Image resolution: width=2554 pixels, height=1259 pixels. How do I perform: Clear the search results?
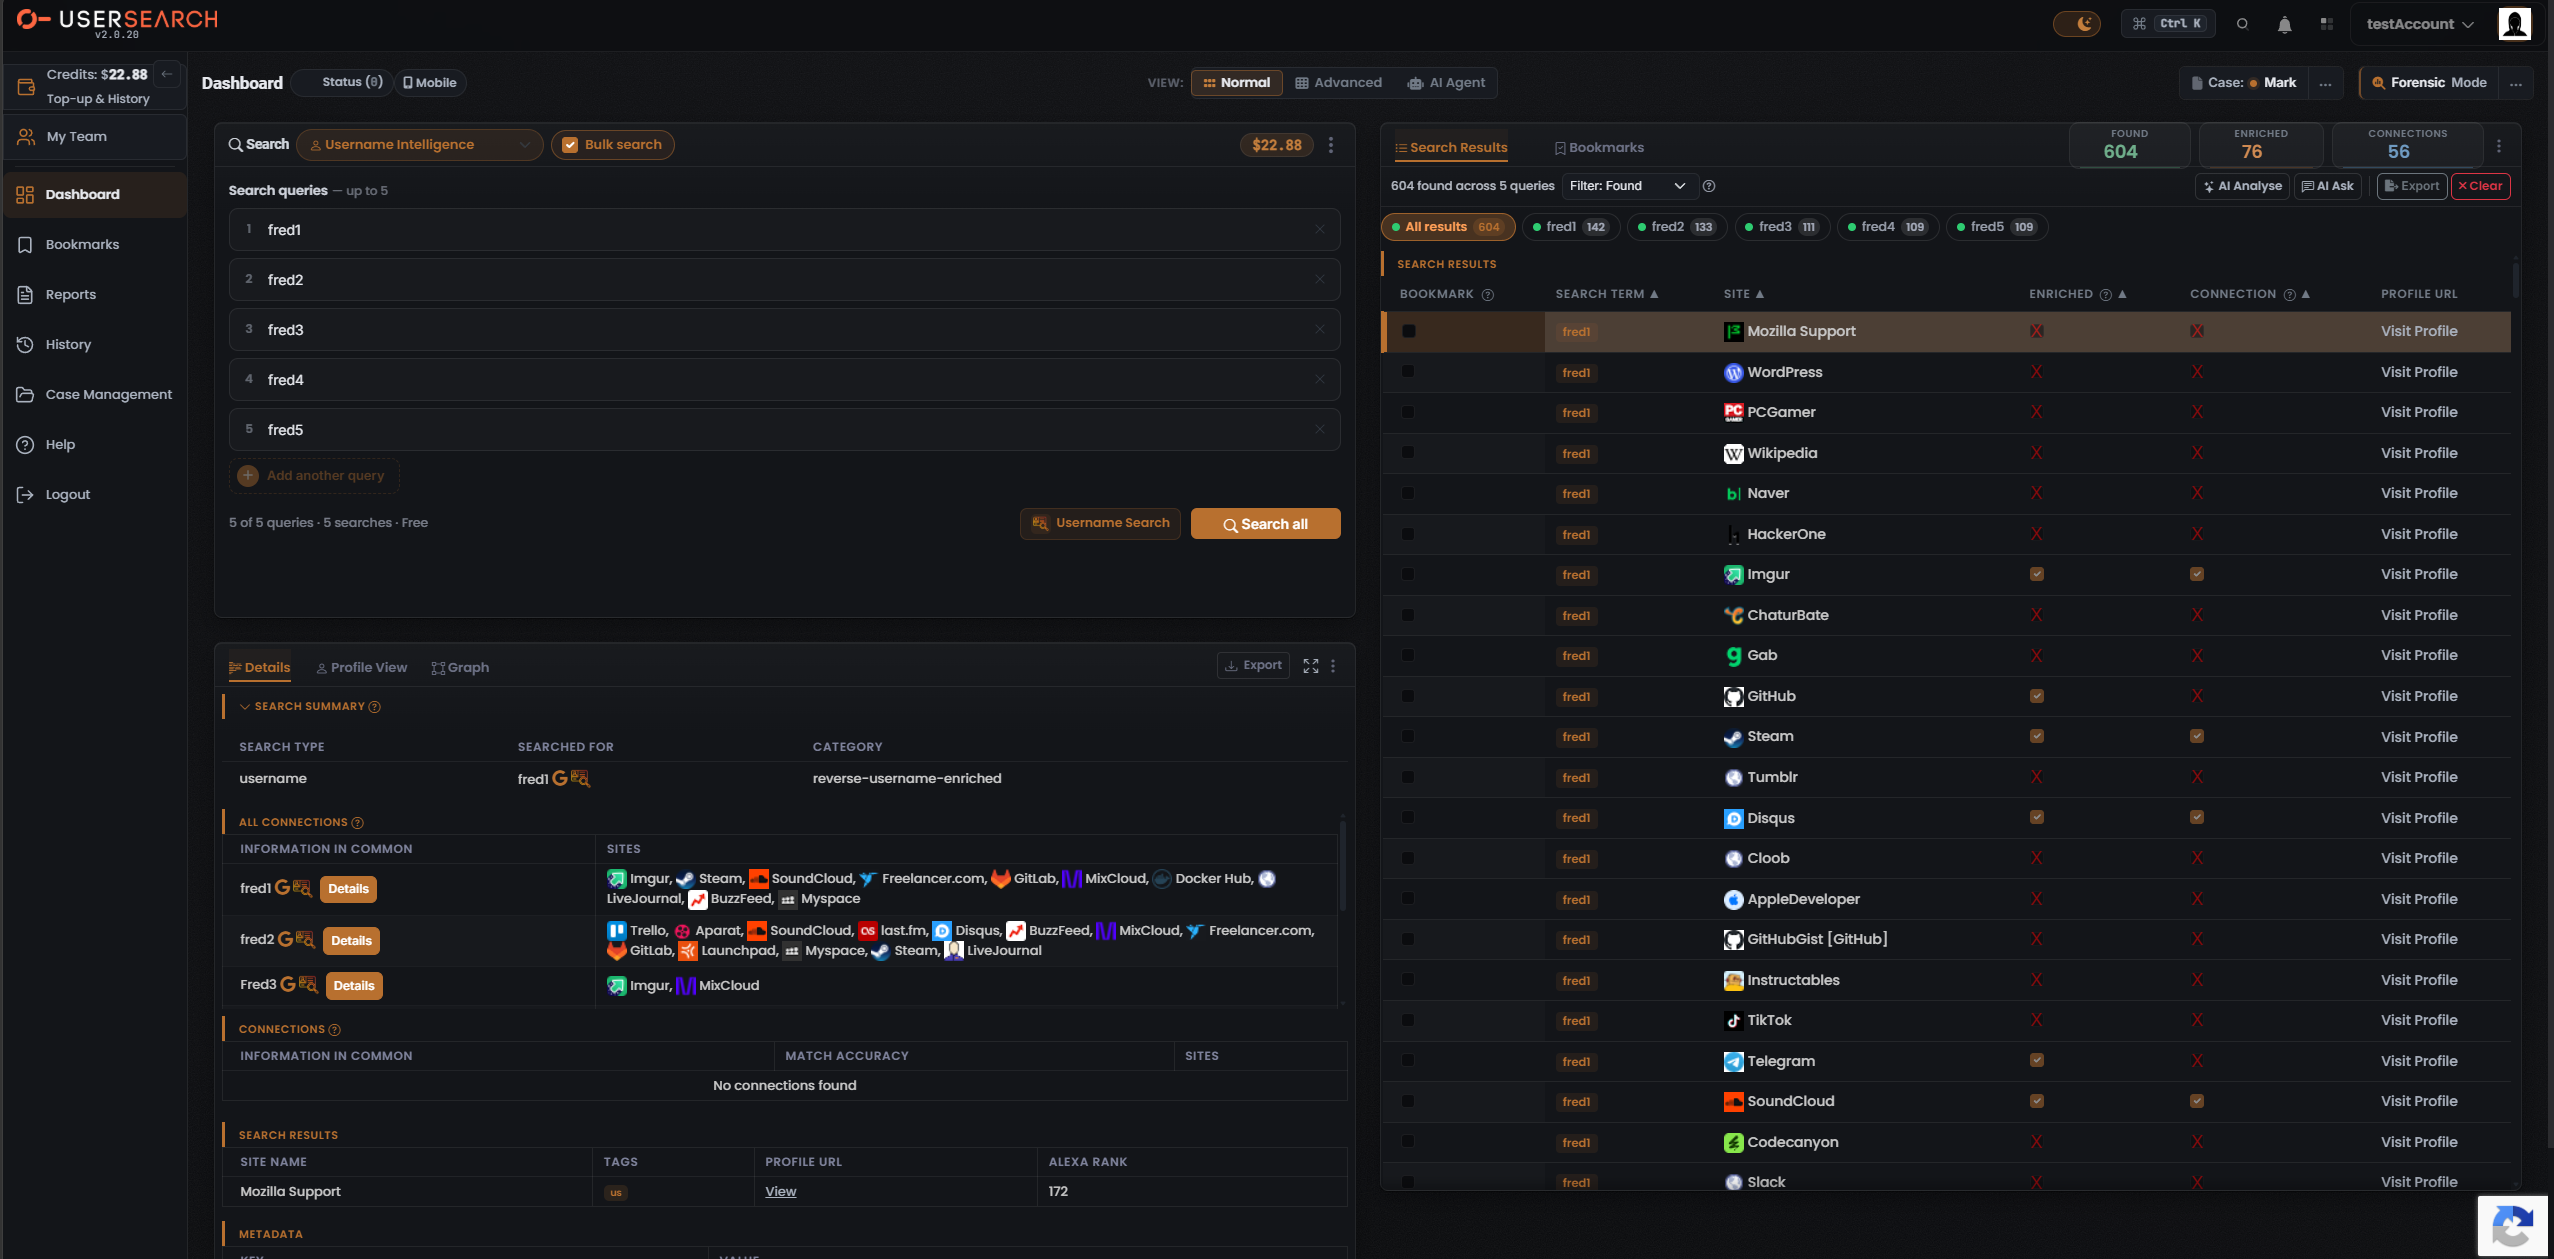pos(2480,186)
